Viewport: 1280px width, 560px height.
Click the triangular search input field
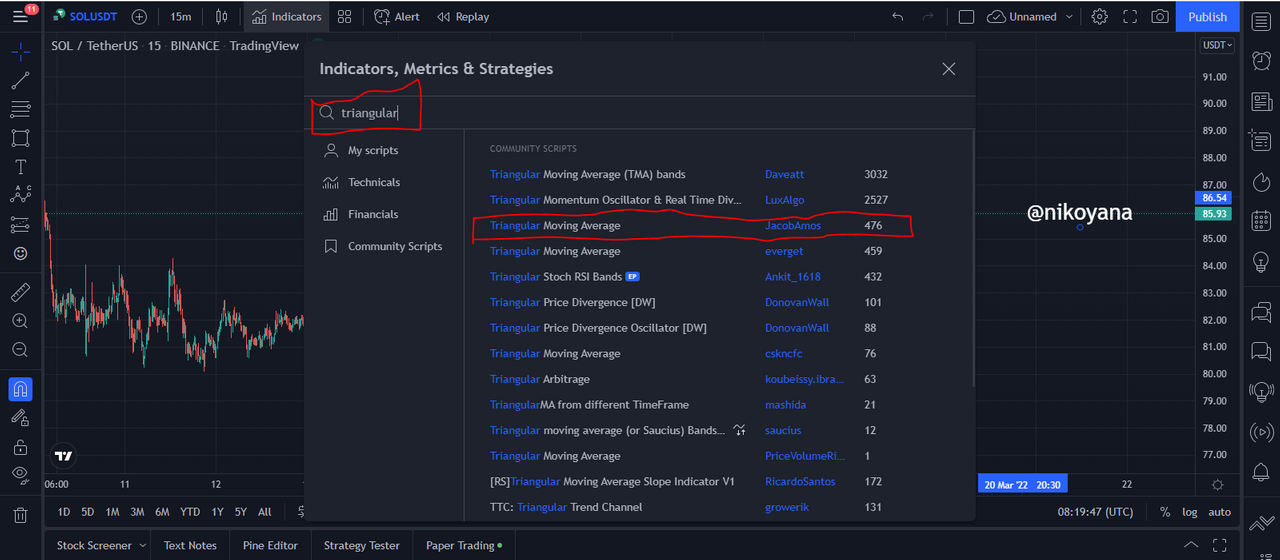640,113
